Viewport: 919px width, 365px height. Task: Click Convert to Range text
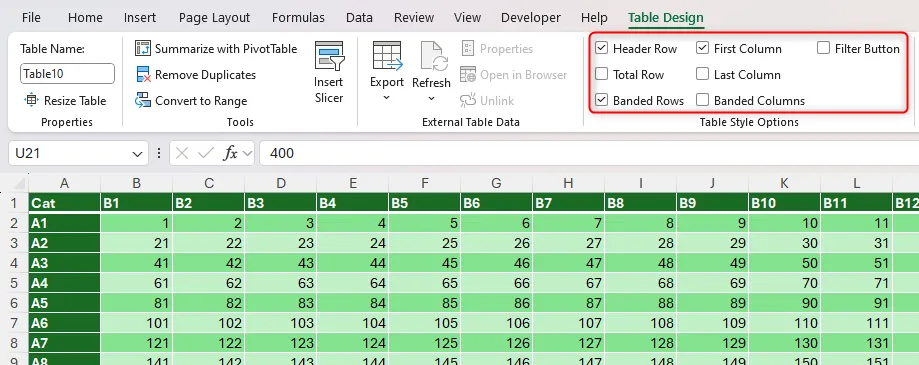pos(201,101)
